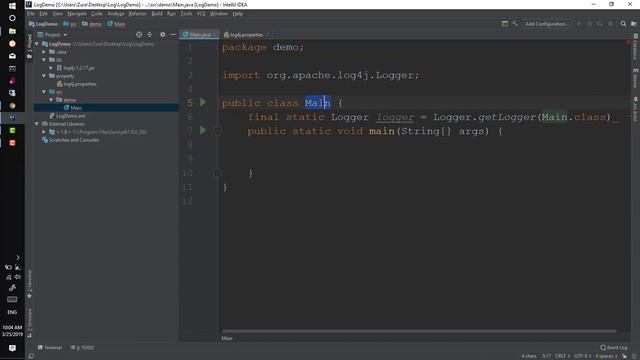
Task: Open the File menu
Action: coord(31,14)
